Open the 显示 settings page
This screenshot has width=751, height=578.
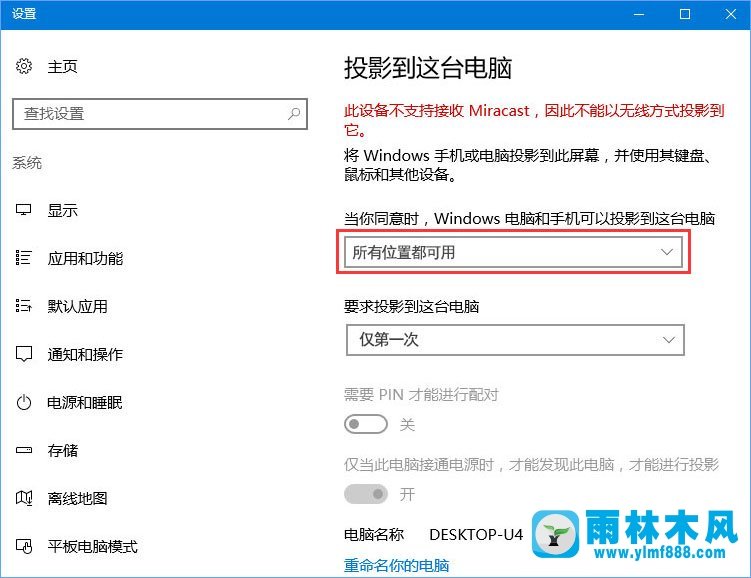62,210
